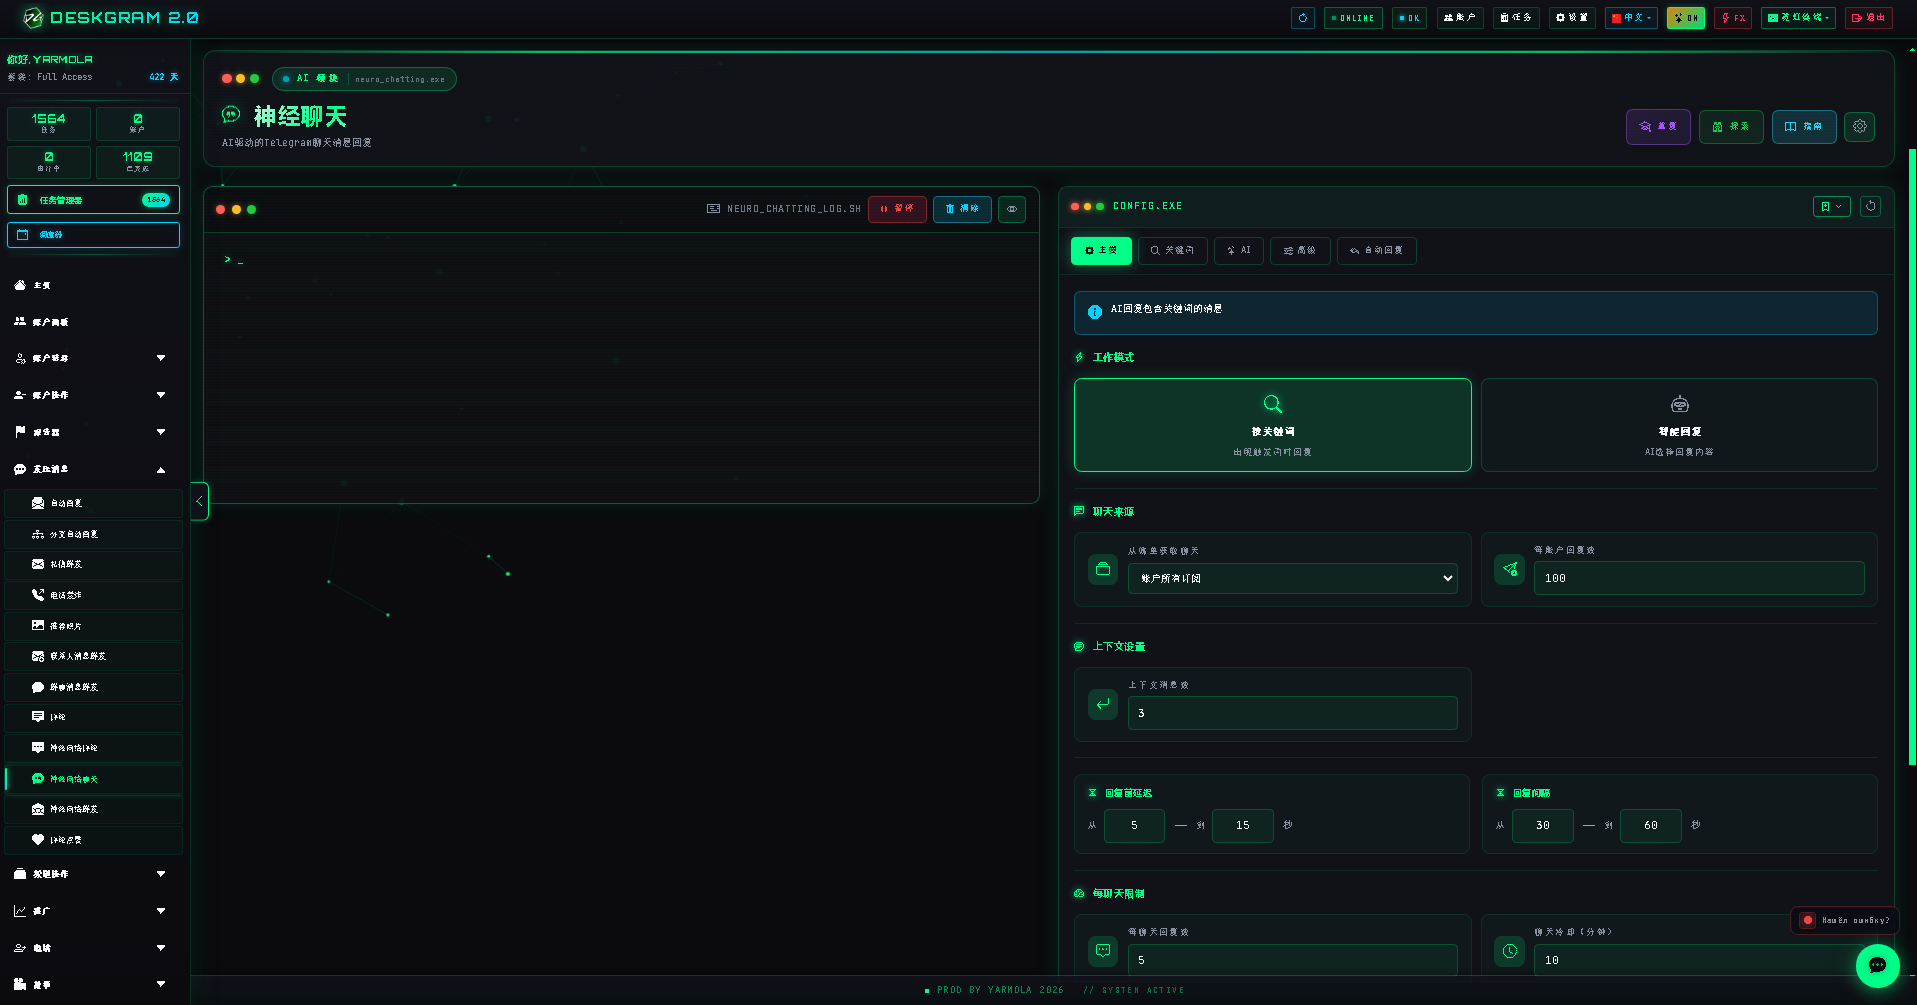Open the 设置 settings top bar button
Viewport: 1917px width, 1005px height.
pos(1572,18)
